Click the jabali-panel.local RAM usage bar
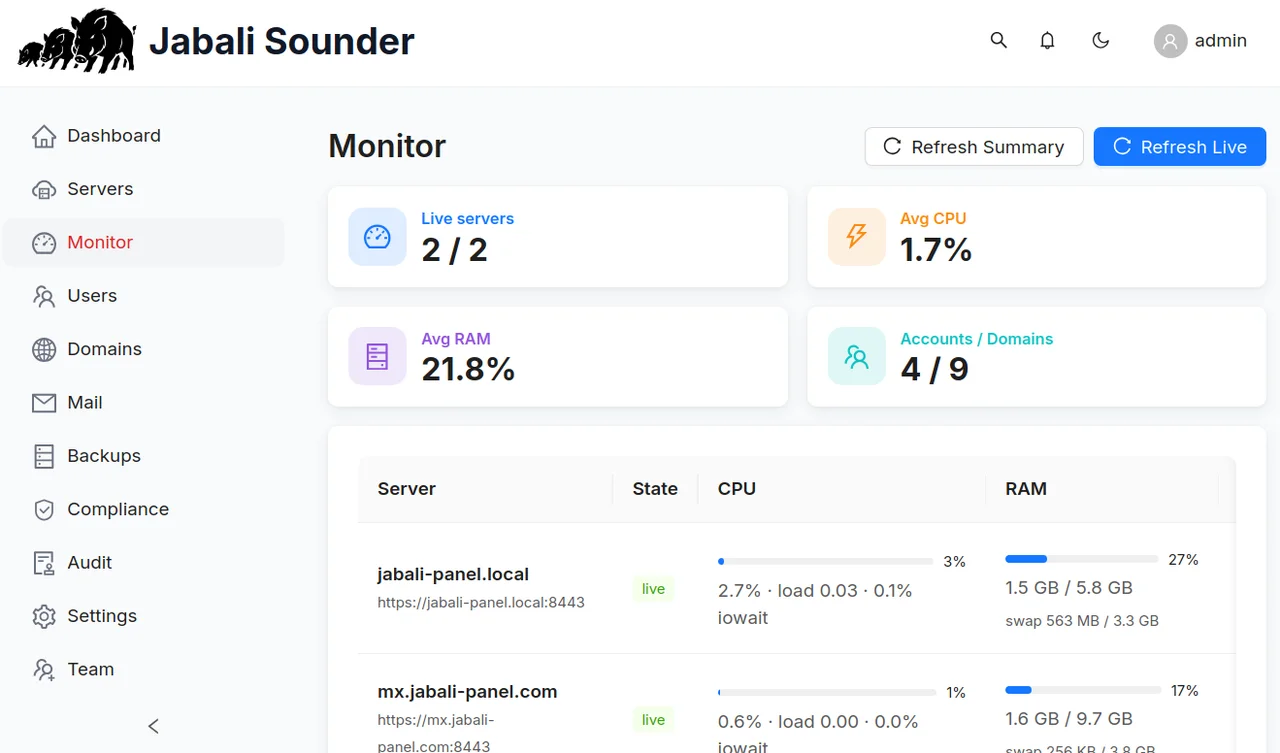1280x753 pixels. click(x=1083, y=559)
